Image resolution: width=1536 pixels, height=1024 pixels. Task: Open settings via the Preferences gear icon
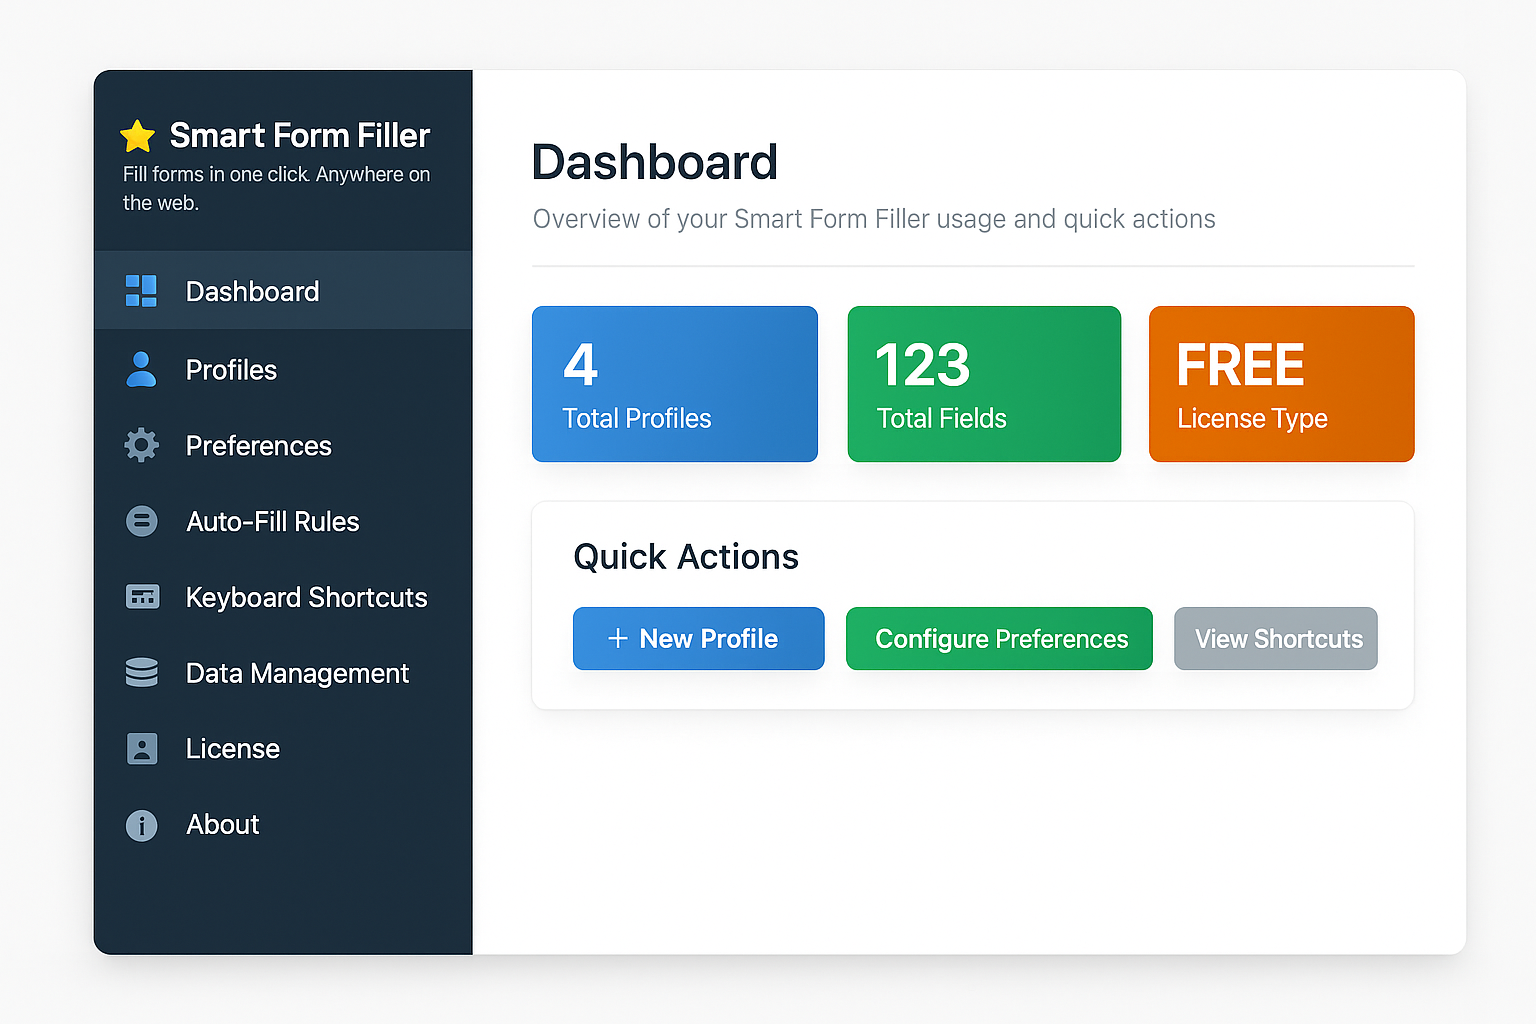pos(141,445)
